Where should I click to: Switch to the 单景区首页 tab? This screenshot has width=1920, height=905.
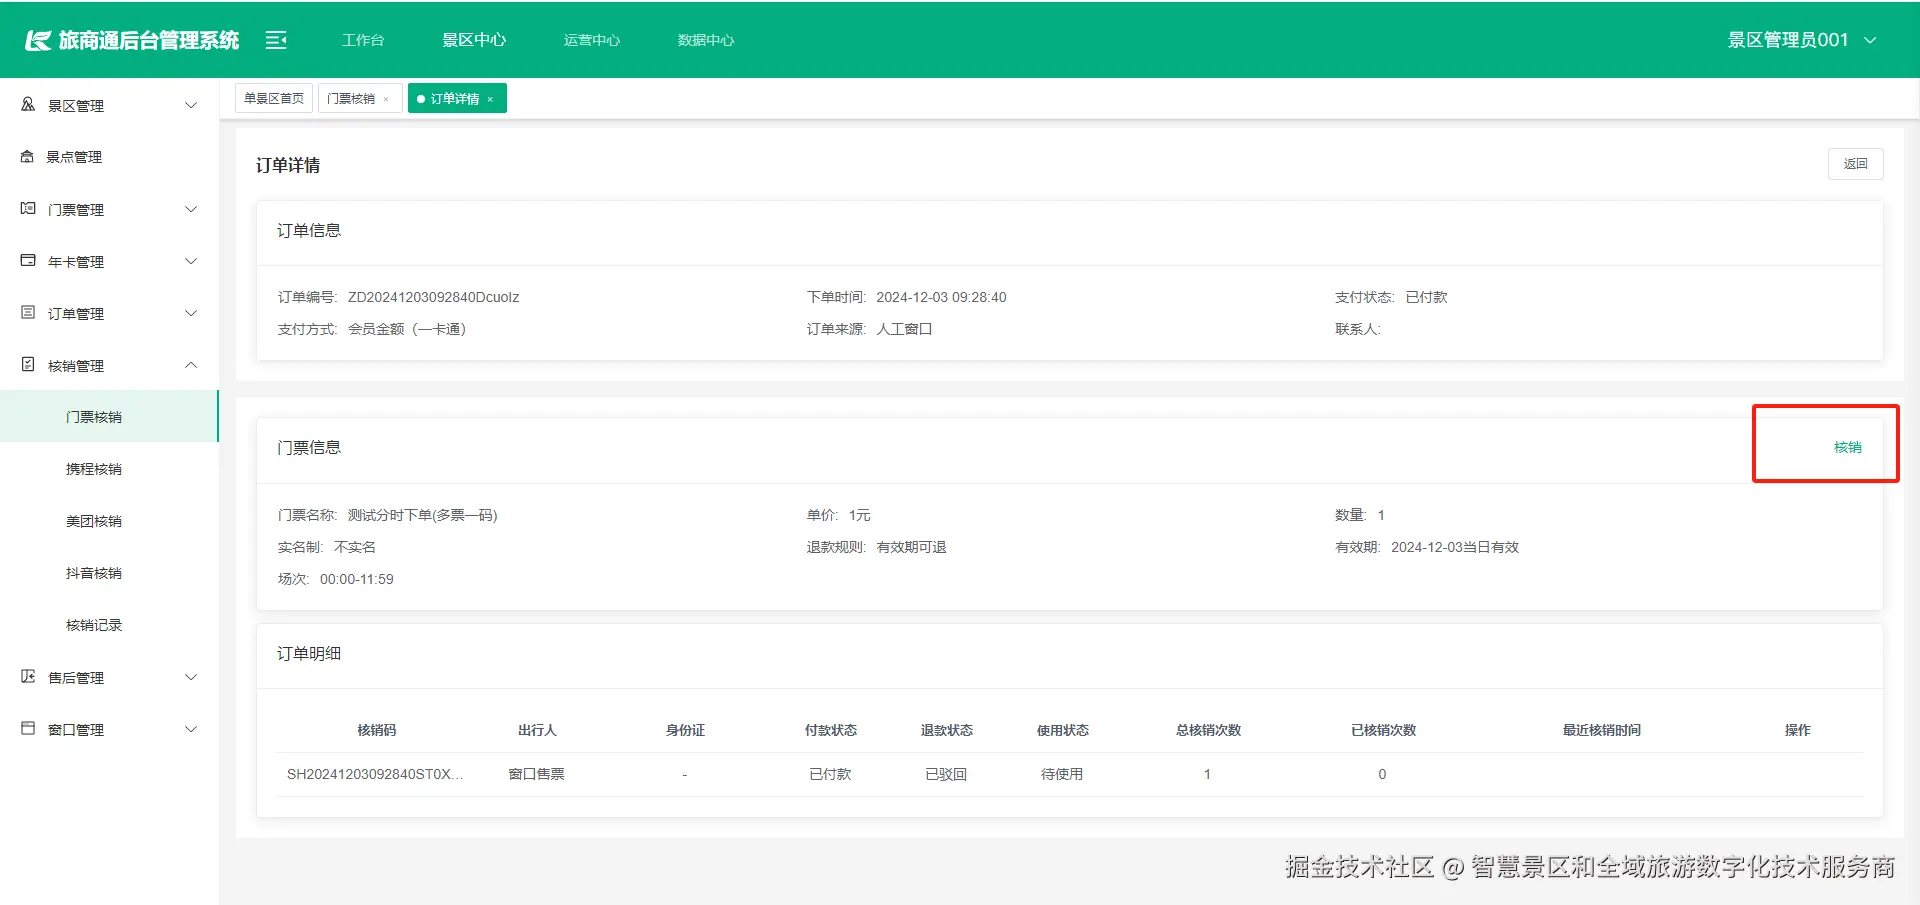pyautogui.click(x=274, y=98)
